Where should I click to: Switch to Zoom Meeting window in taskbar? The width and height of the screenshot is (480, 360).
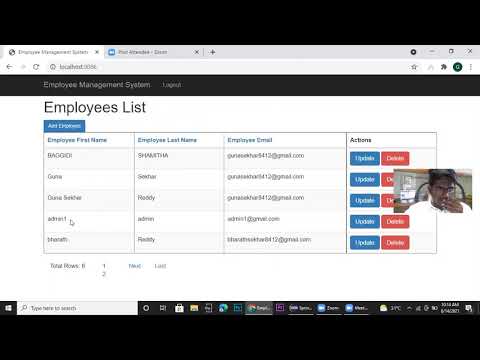click(x=356, y=308)
